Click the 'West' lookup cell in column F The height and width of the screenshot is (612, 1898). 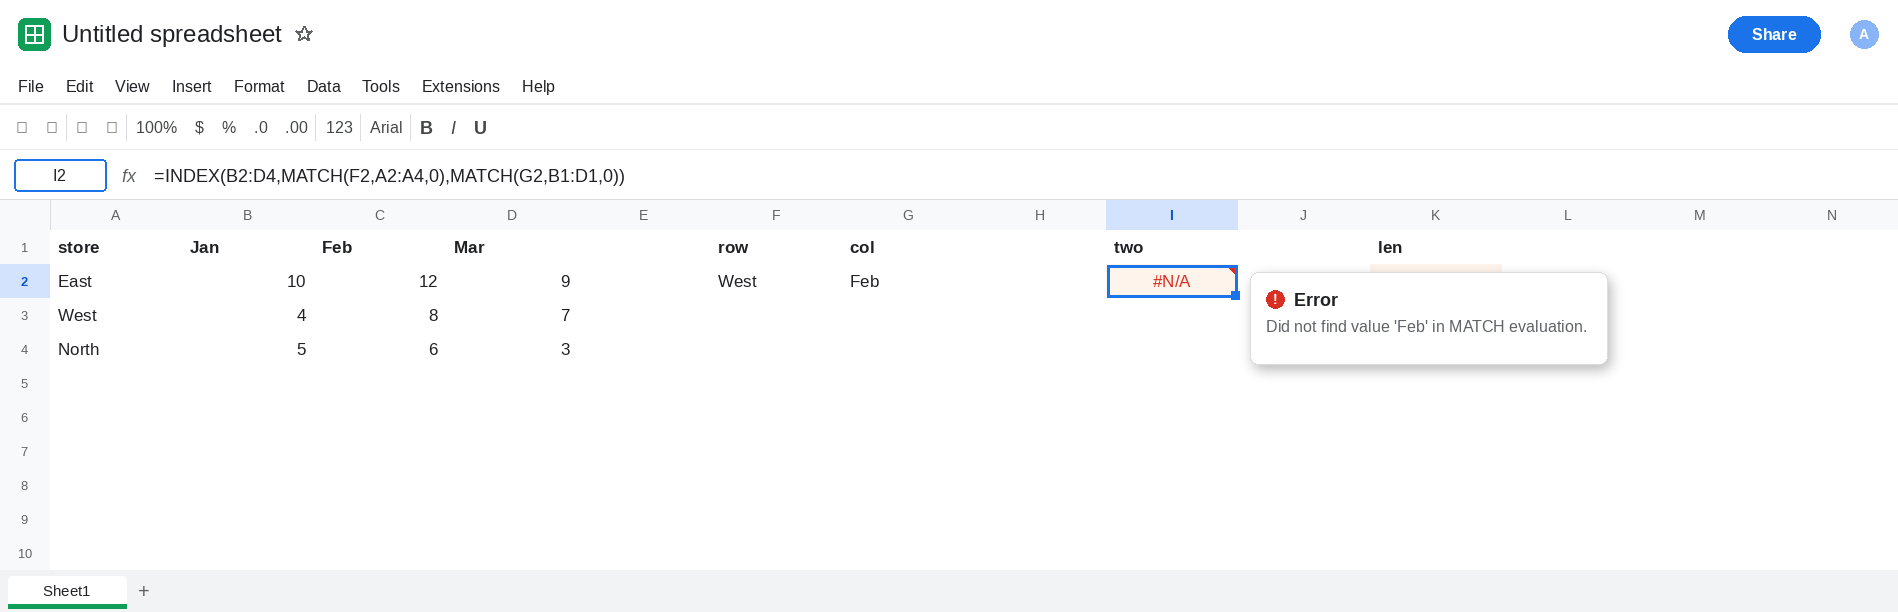click(x=776, y=281)
